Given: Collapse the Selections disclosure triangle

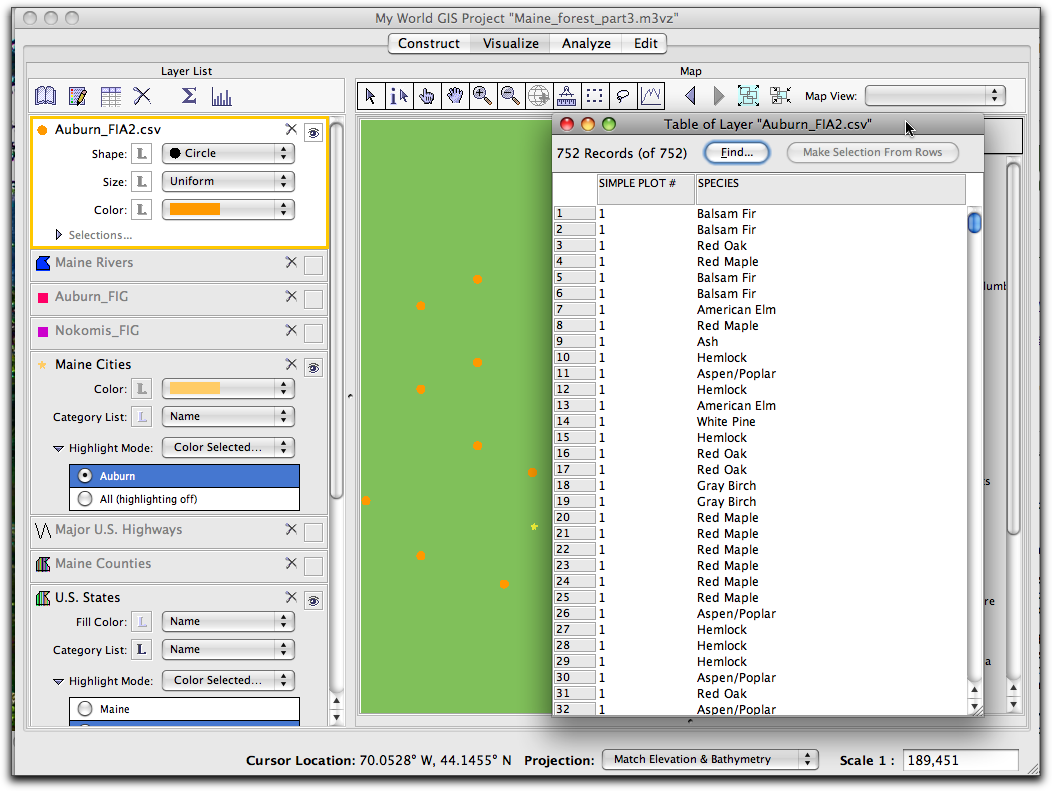Looking at the screenshot, I should [x=58, y=232].
